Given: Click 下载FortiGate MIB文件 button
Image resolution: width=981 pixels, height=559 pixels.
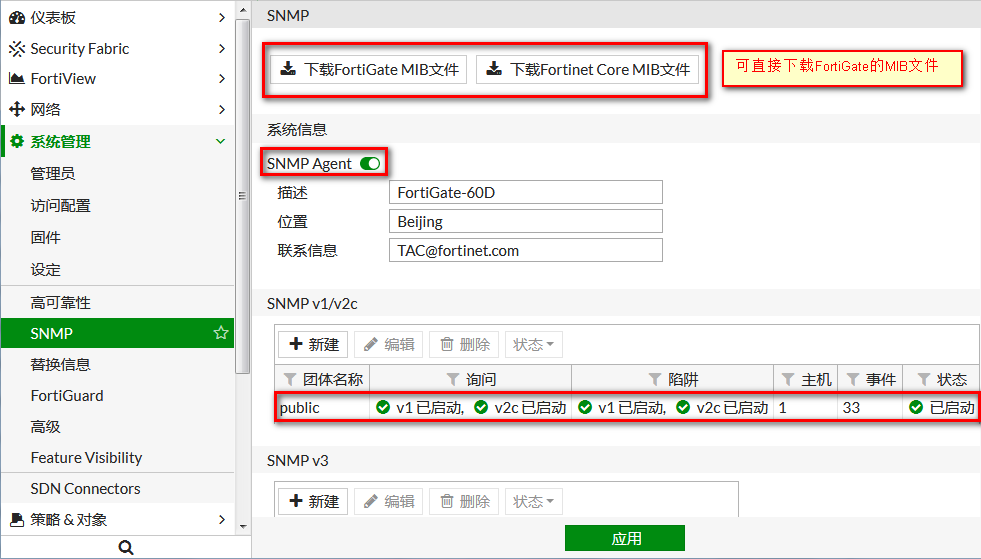Looking at the screenshot, I should coord(369,69).
